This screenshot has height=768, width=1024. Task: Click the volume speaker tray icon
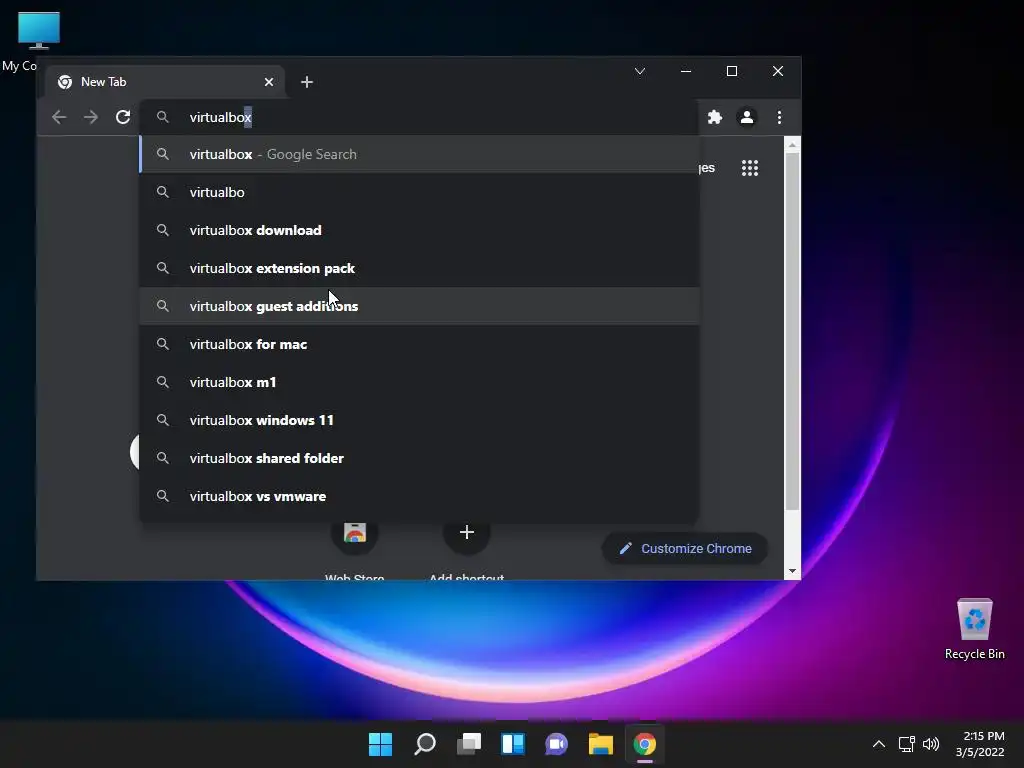point(931,744)
